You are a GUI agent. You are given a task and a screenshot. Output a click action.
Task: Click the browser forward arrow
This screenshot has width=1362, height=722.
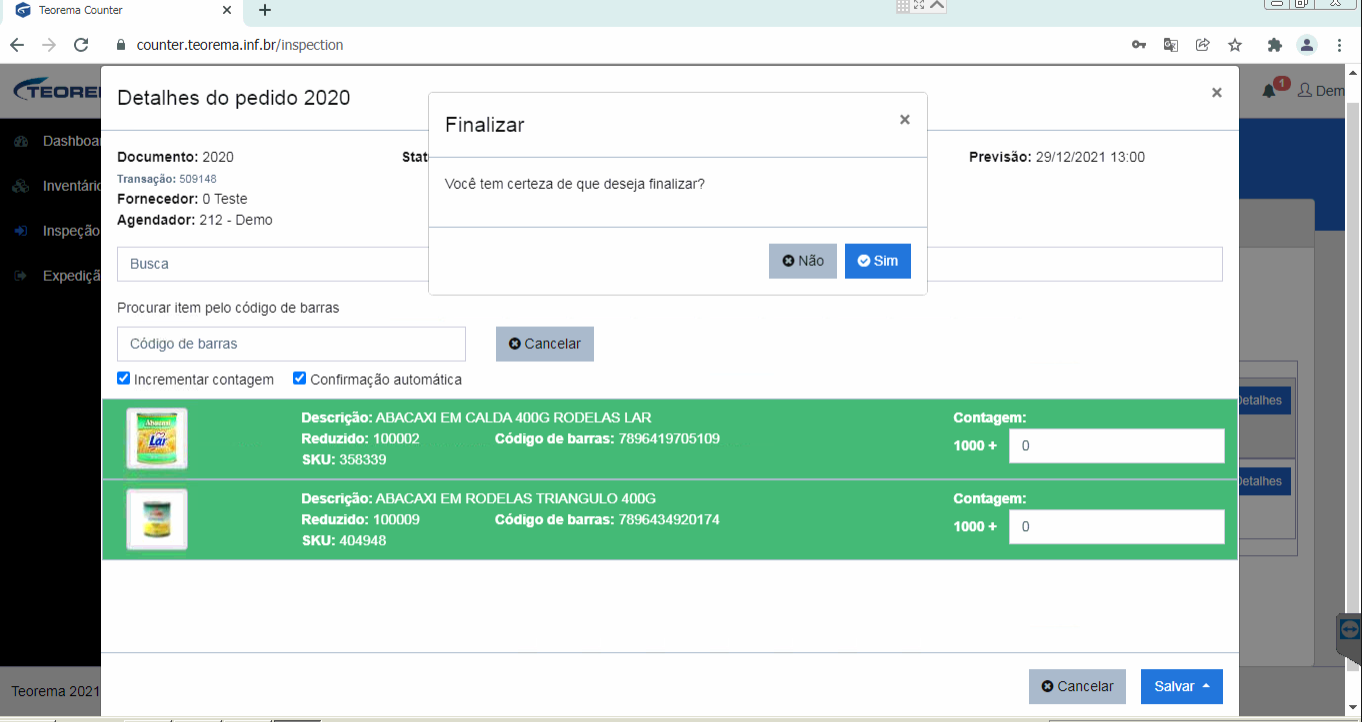[49, 45]
